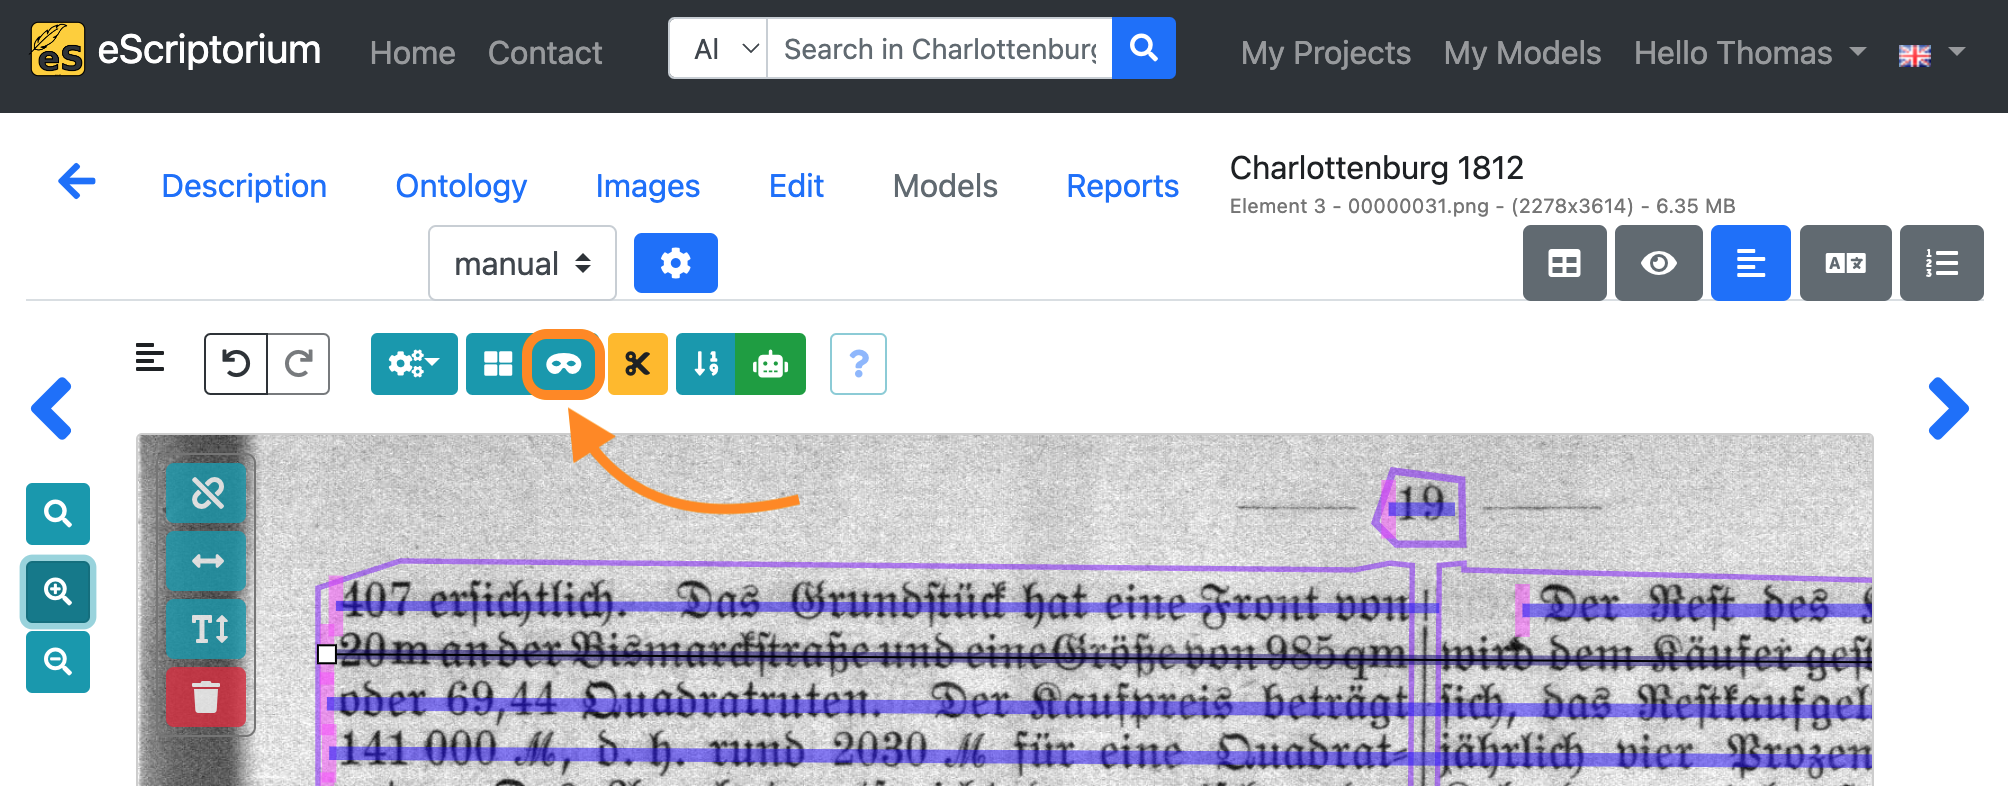Image resolution: width=2008 pixels, height=786 pixels.
Task: Open the manual transcription dropdown
Action: 522,263
